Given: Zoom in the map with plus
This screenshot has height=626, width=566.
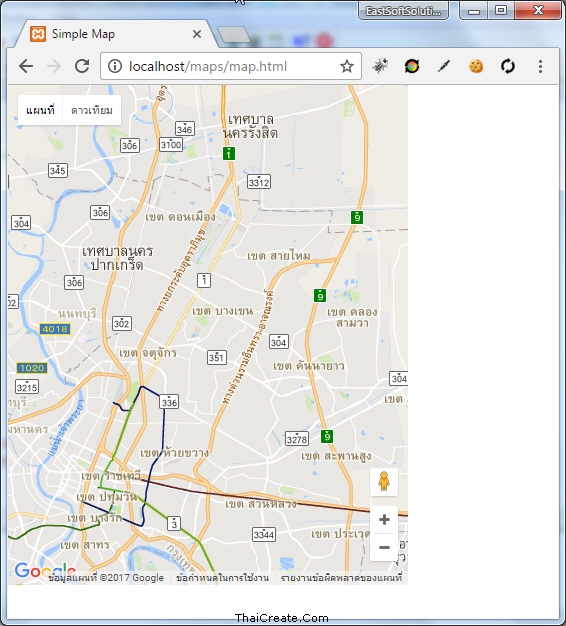Looking at the screenshot, I should 384,520.
